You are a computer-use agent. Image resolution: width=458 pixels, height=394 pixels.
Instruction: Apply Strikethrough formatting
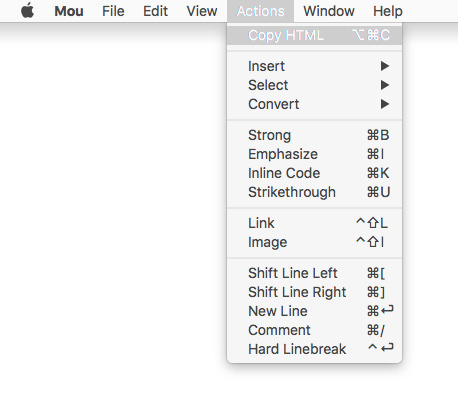(x=314, y=192)
